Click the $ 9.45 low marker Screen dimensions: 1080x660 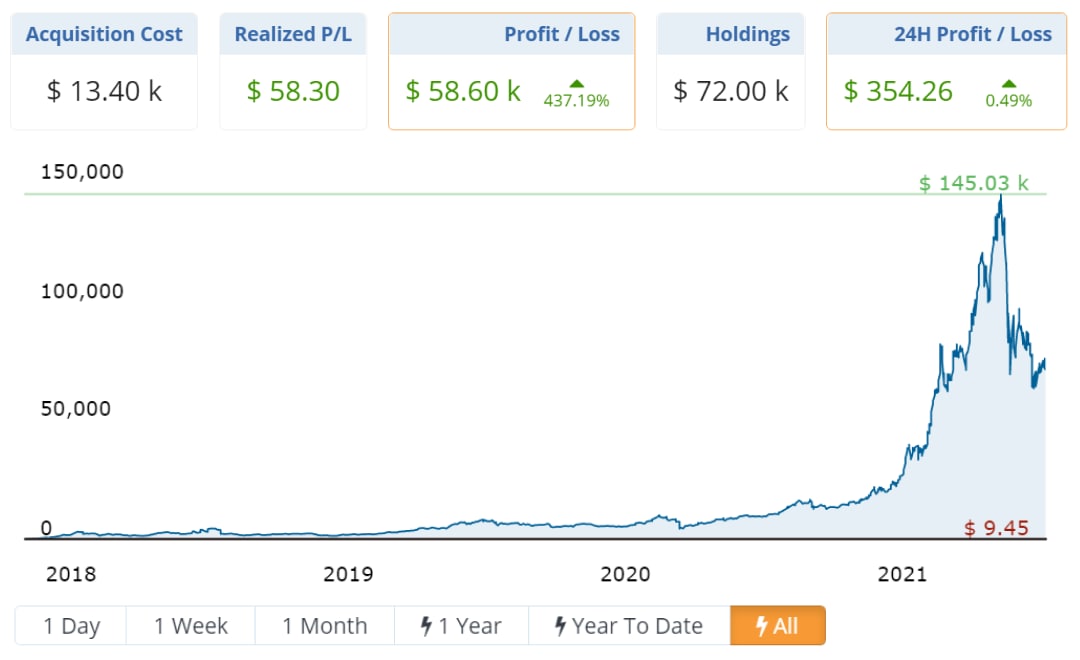coord(996,528)
